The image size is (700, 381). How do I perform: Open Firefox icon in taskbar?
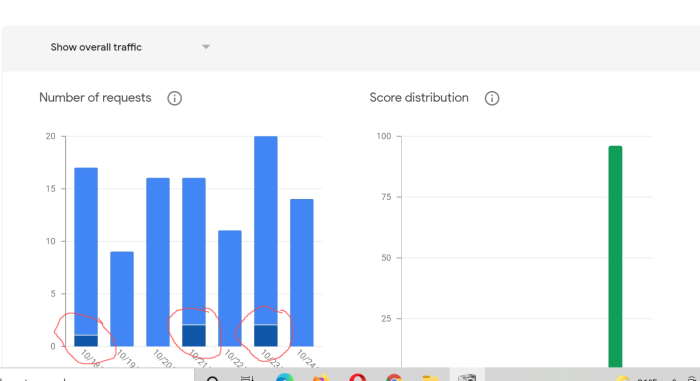[x=321, y=378]
